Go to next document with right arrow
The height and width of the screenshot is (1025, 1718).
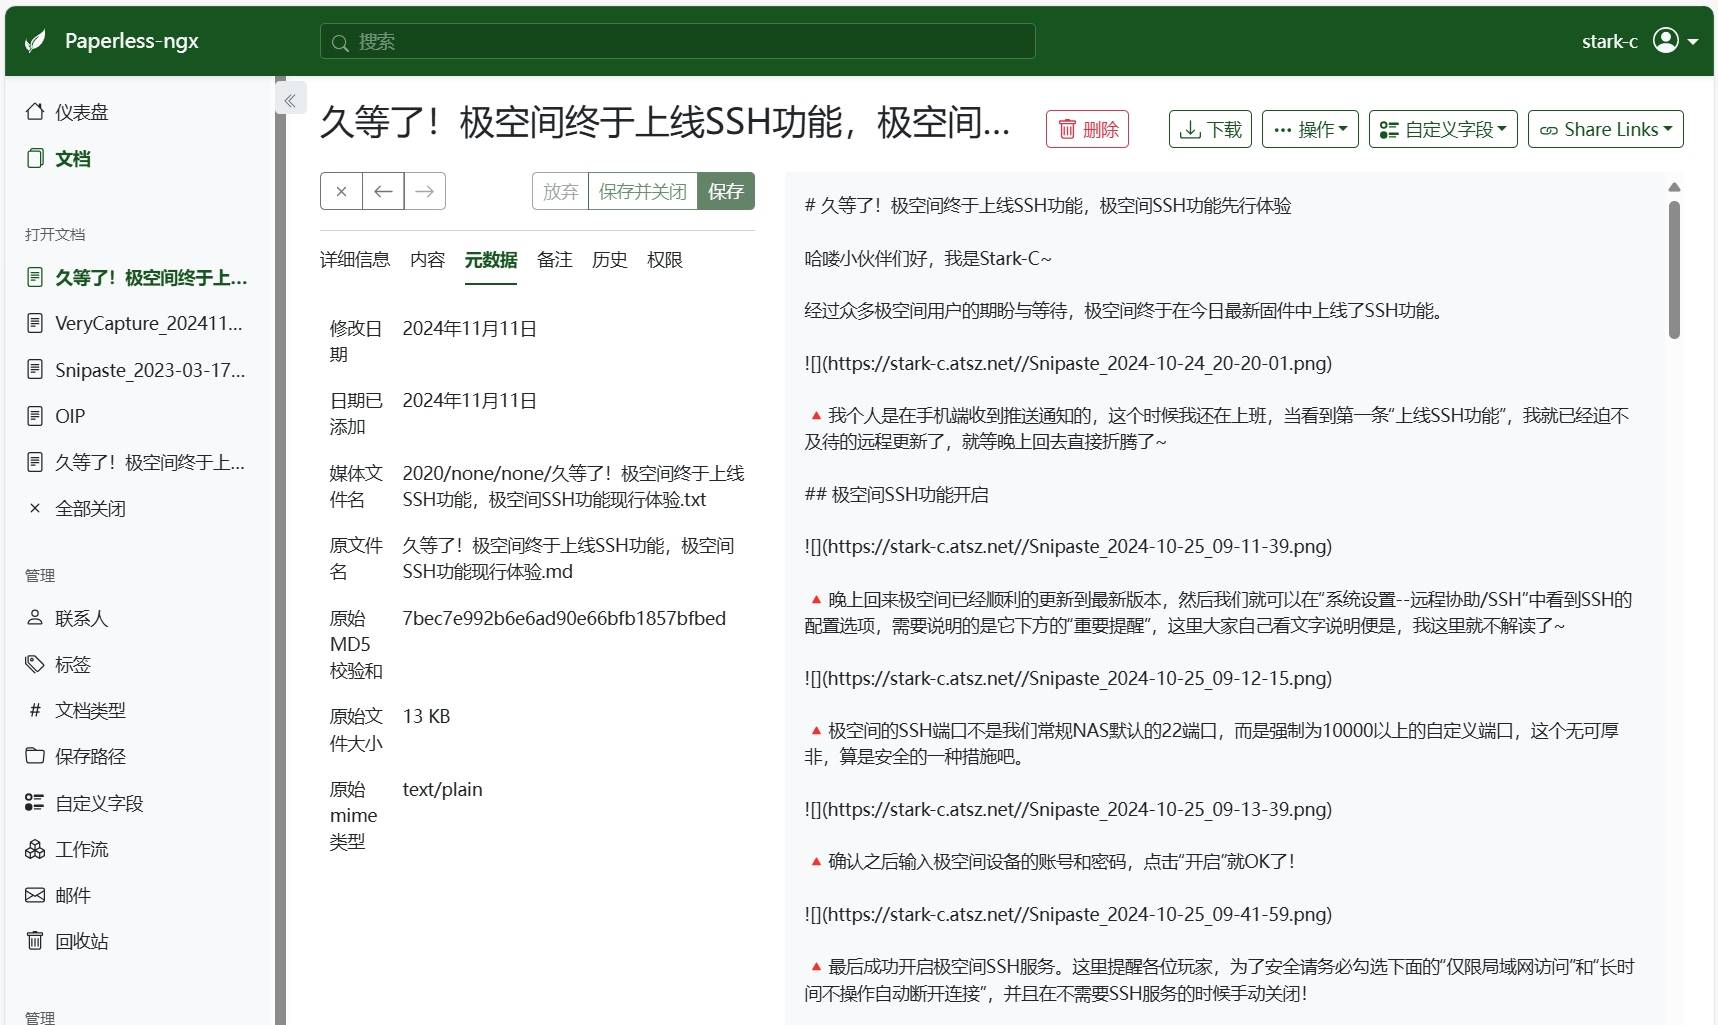pos(425,191)
